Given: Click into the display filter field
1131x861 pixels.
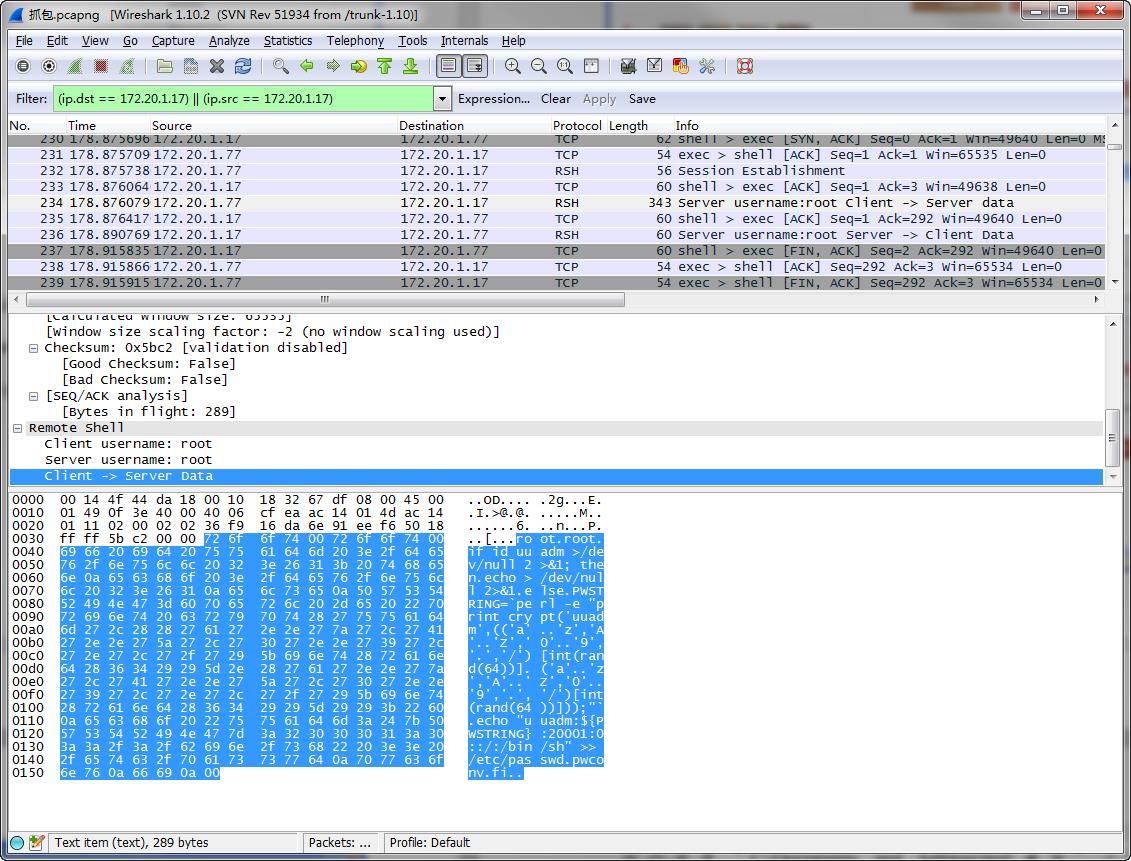Looking at the screenshot, I should coord(242,99).
